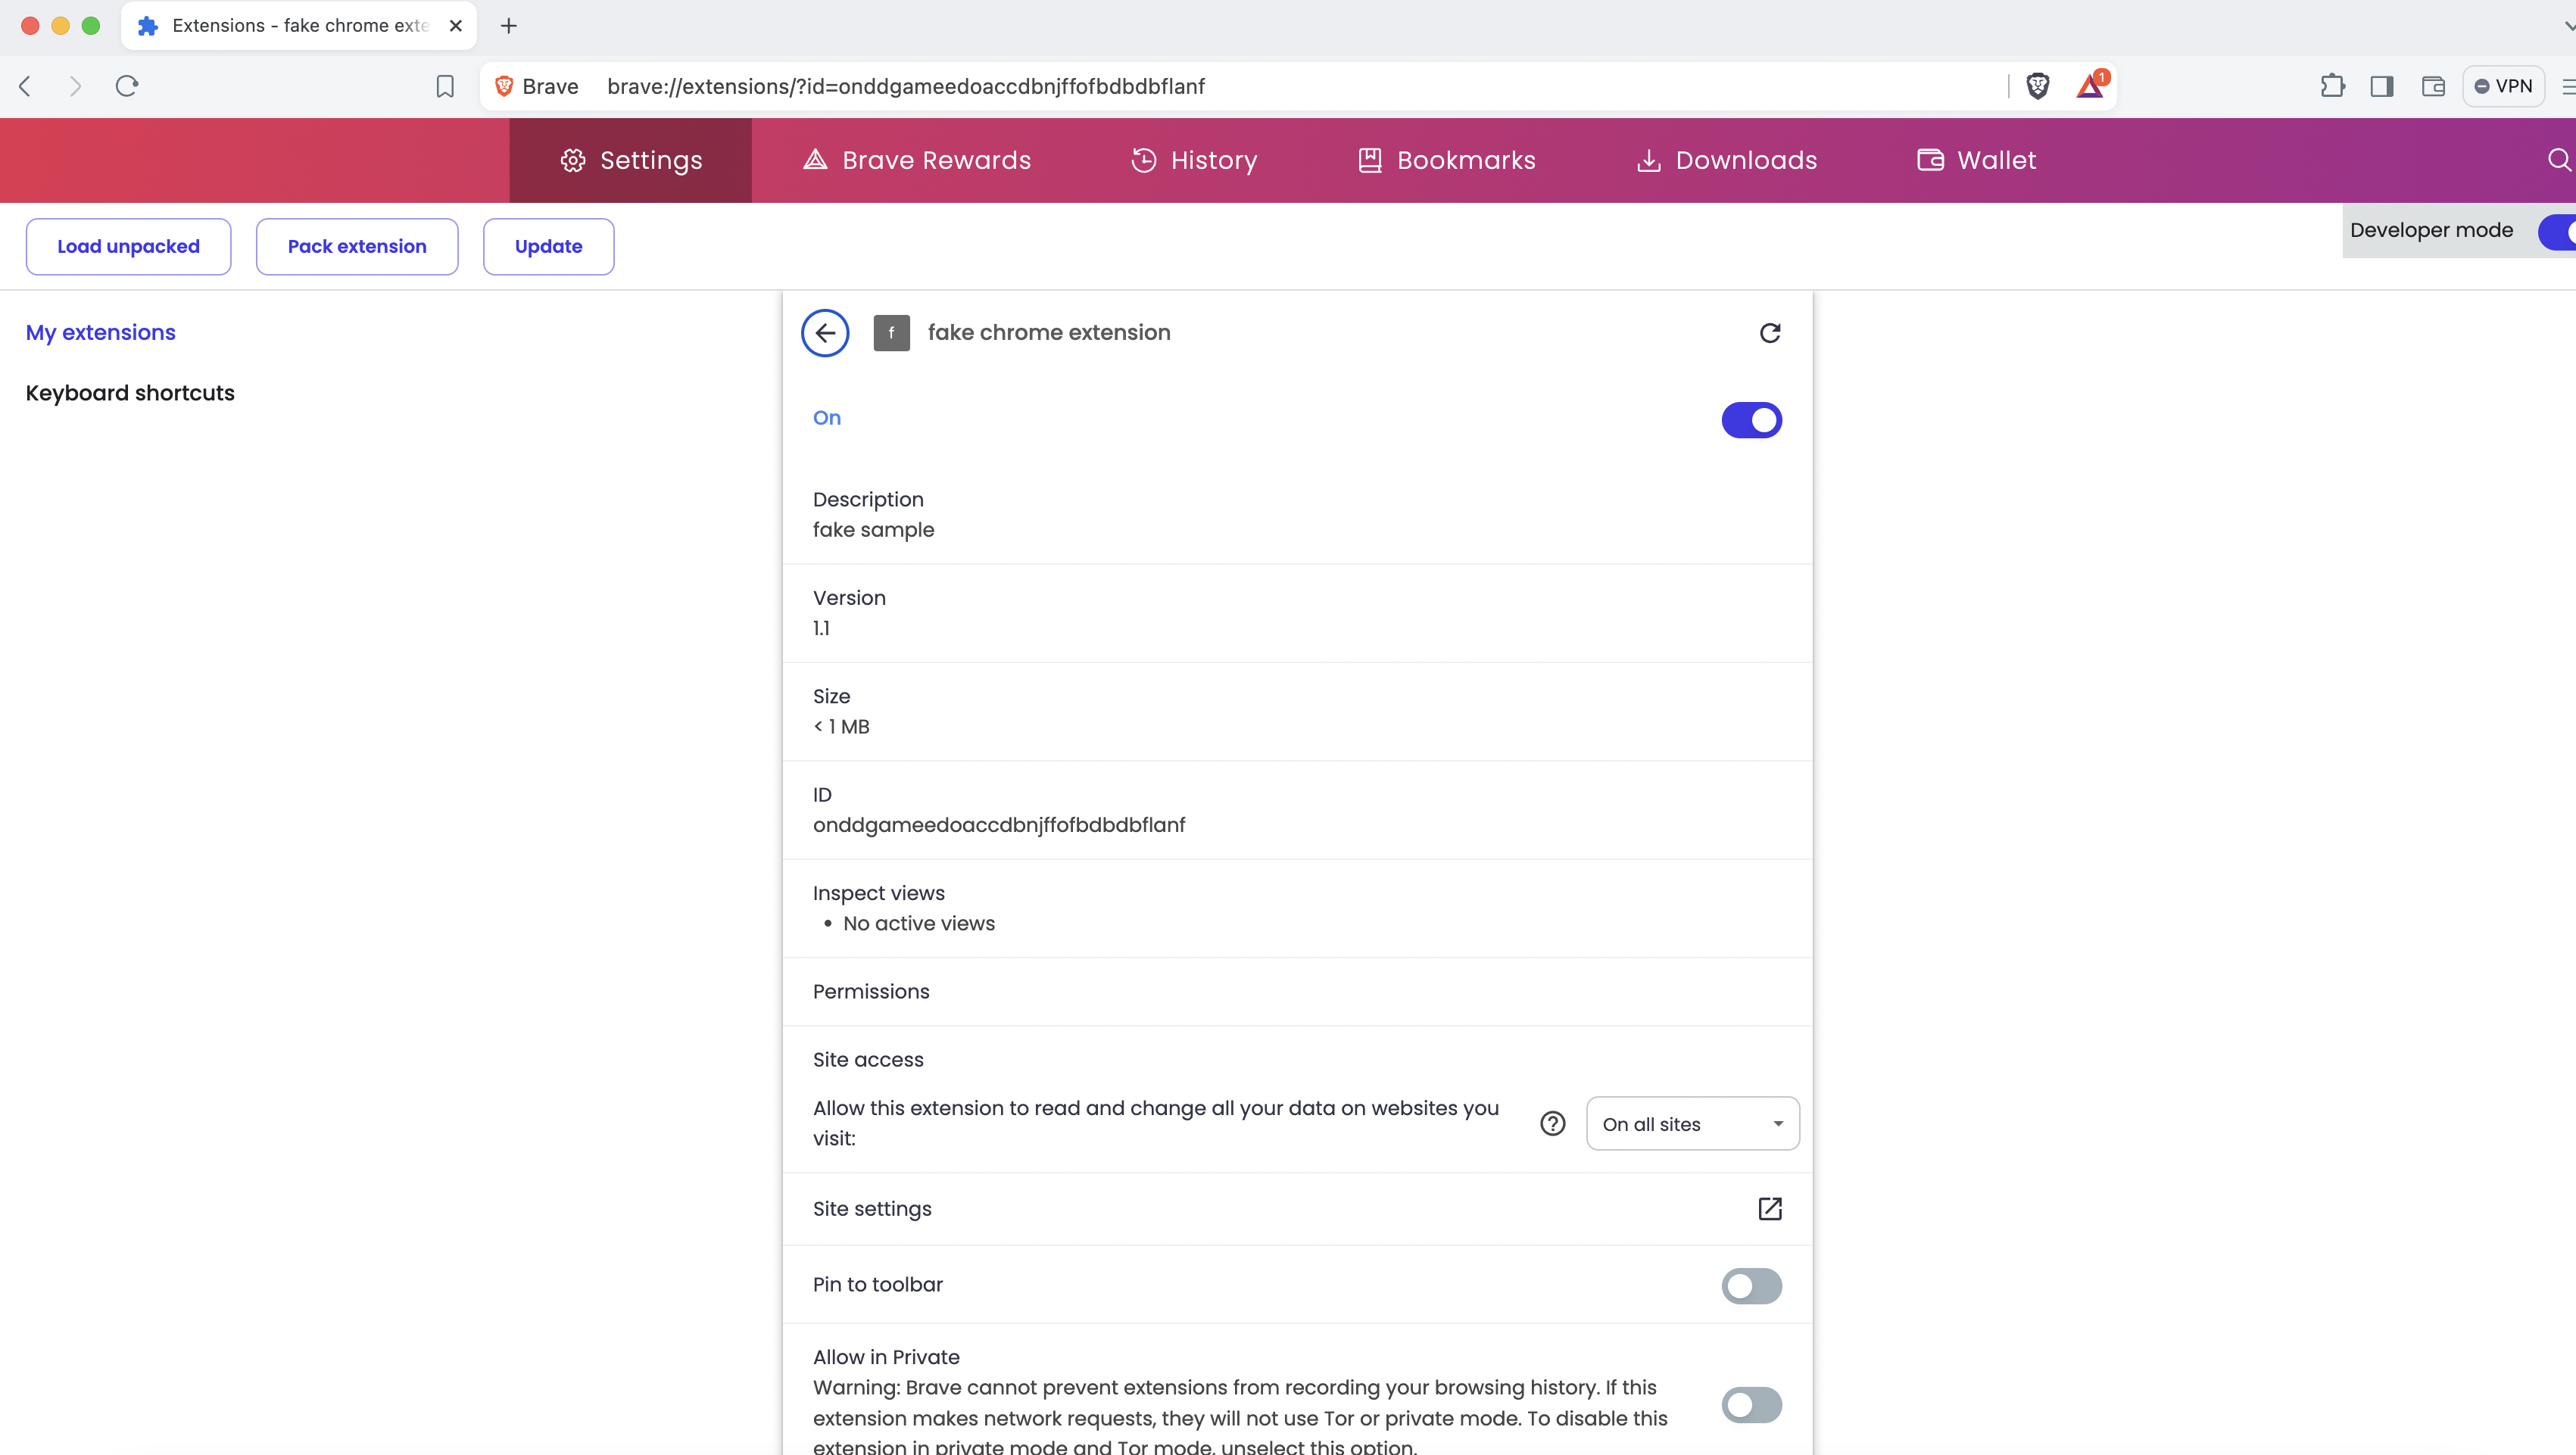
Task: Open Keyboard shortcuts in sidebar
Action: coord(130,393)
